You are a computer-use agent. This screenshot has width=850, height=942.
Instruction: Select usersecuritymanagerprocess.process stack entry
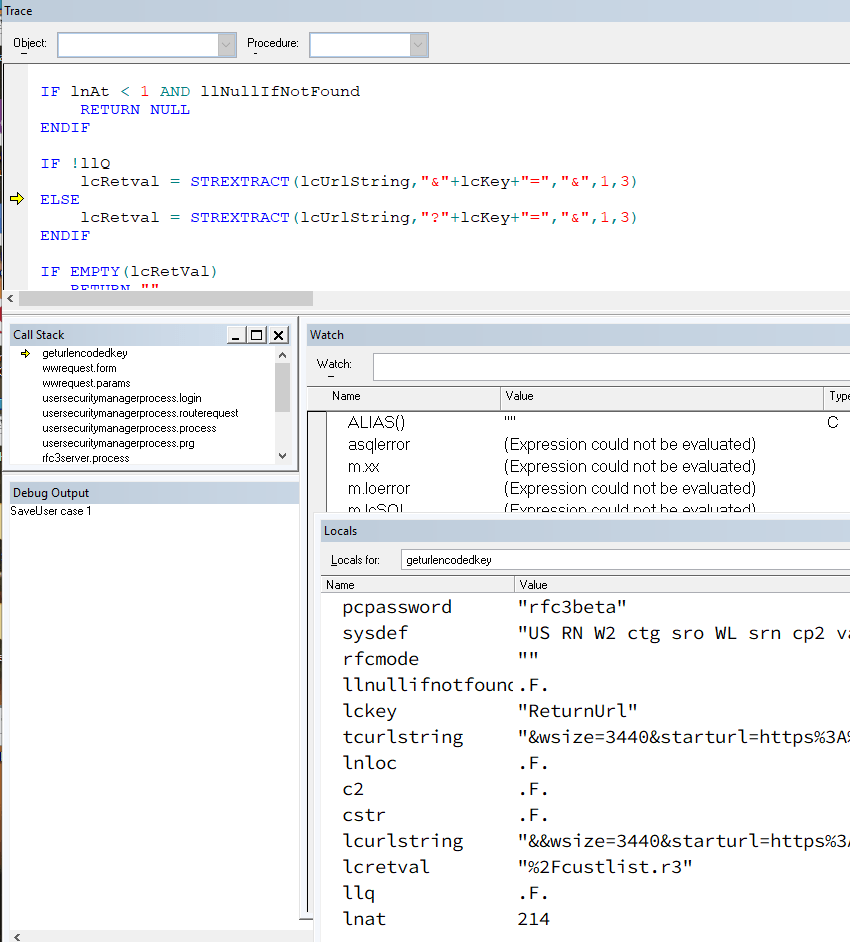click(129, 428)
